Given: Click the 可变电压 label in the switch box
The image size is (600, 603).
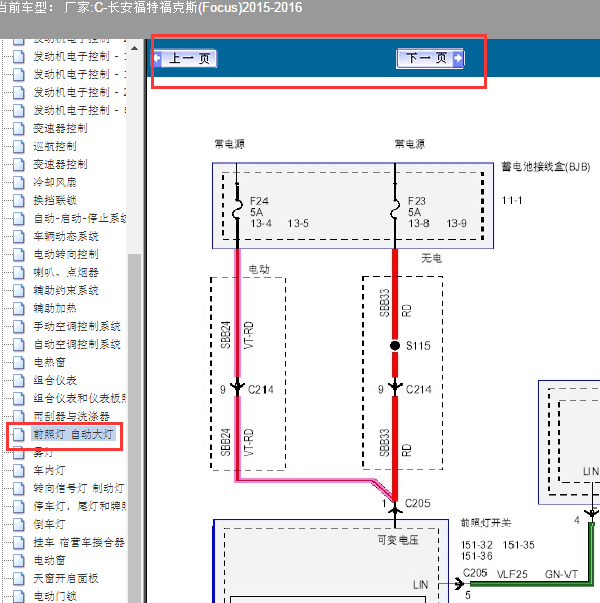Looking at the screenshot, I should pyautogui.click(x=398, y=540).
